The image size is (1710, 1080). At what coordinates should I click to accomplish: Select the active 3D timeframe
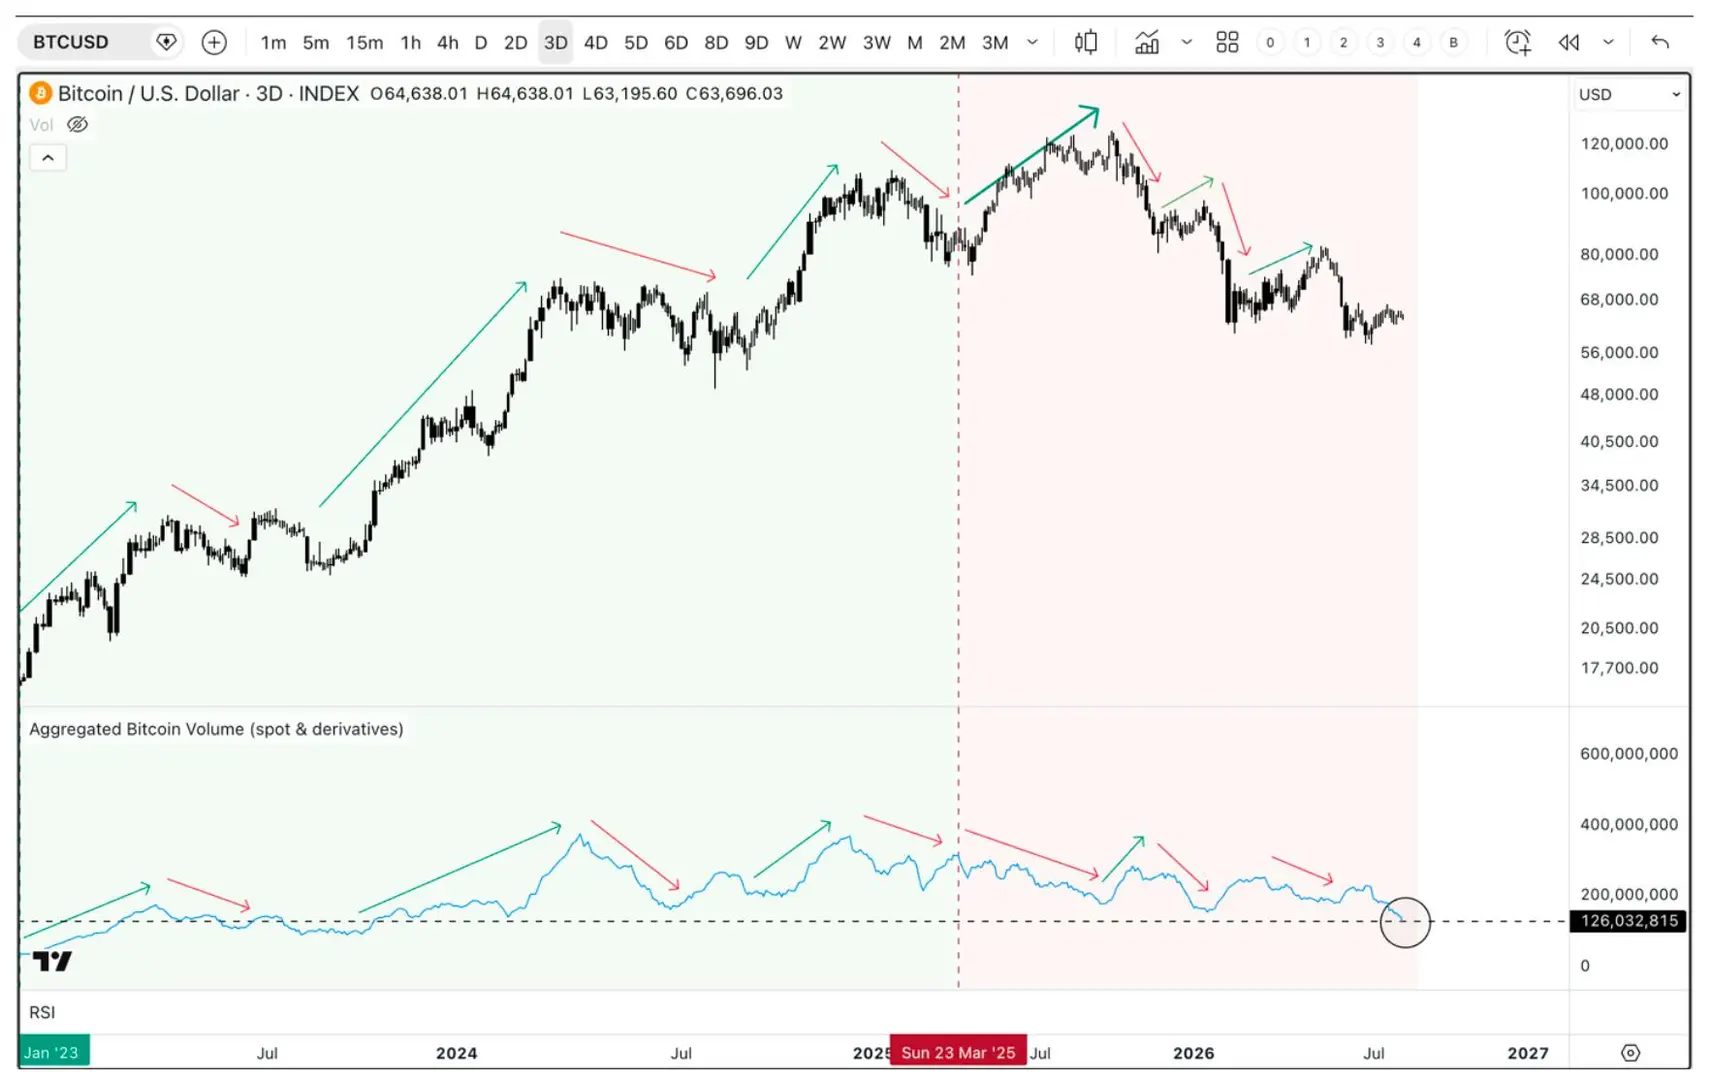click(555, 43)
